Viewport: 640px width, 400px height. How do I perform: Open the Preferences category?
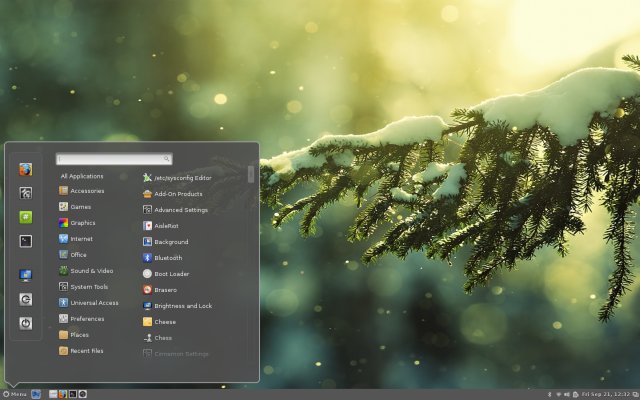coord(82,319)
